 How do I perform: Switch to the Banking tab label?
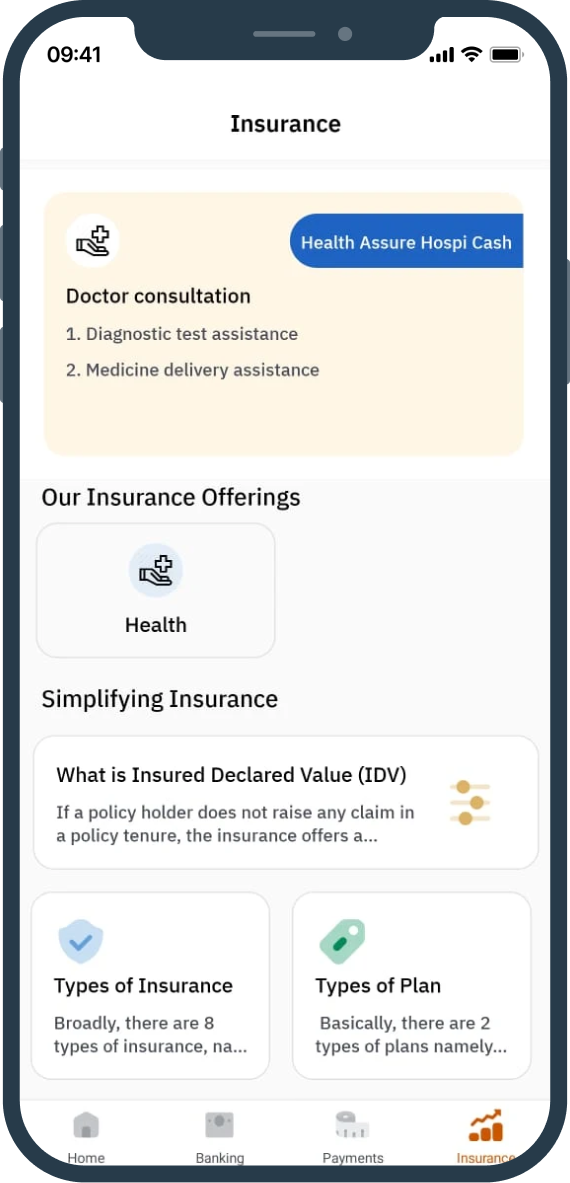pyautogui.click(x=219, y=1157)
